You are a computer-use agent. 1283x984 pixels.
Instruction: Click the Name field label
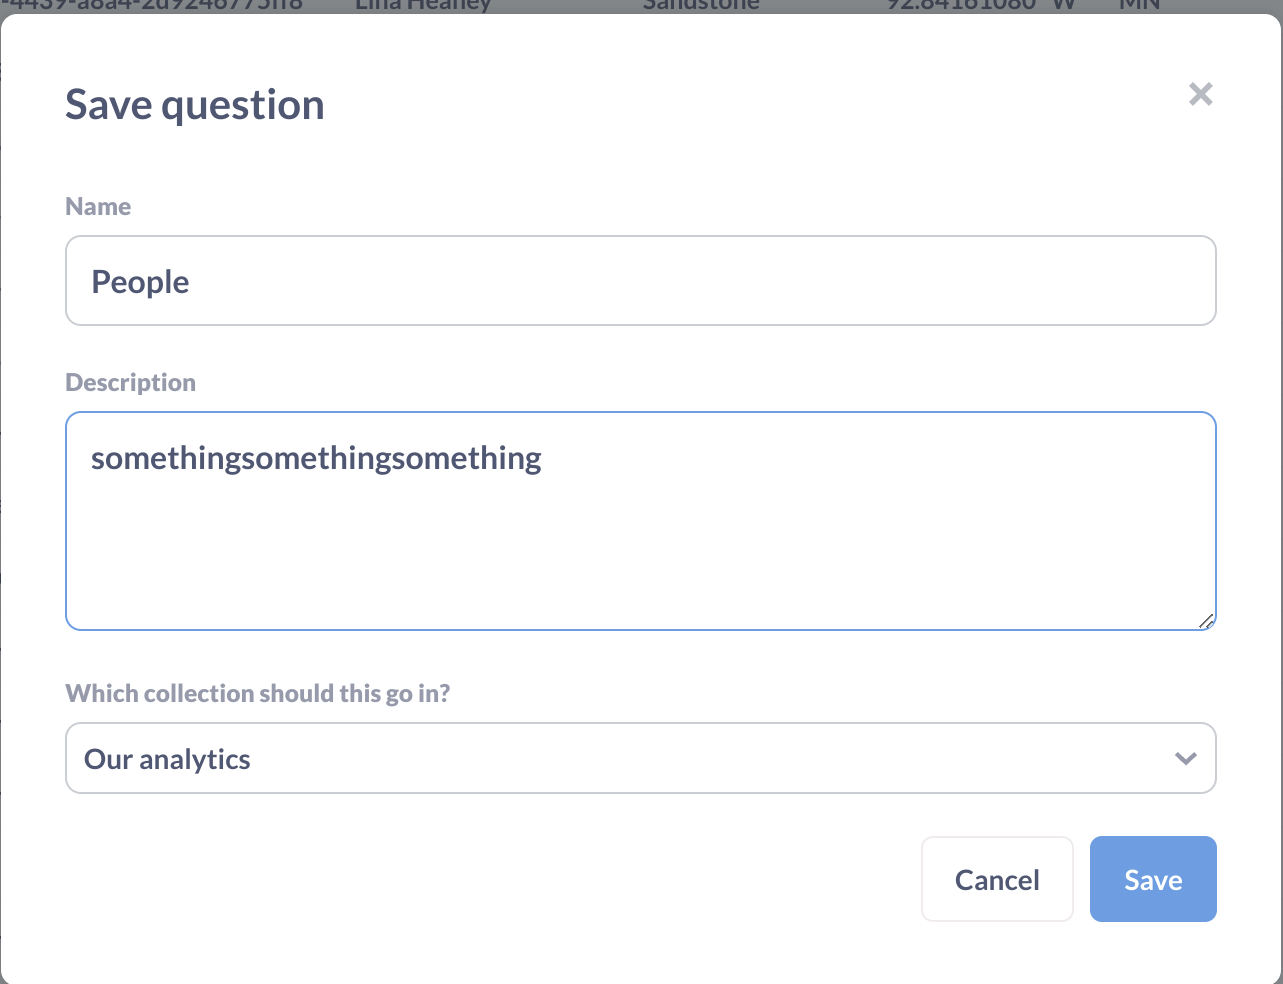point(98,207)
